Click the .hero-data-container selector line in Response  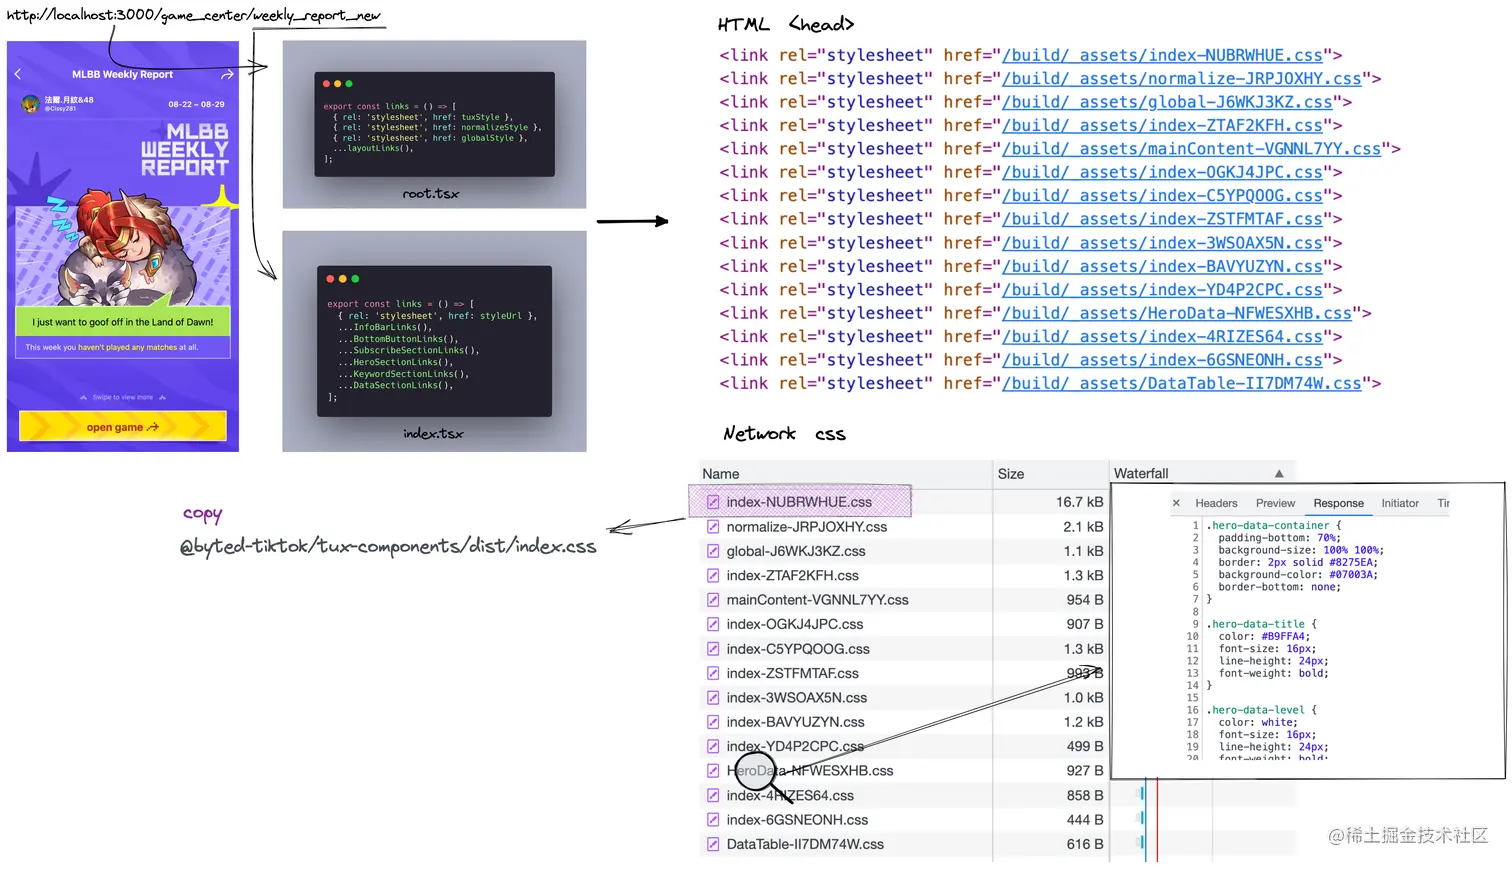tap(1273, 525)
